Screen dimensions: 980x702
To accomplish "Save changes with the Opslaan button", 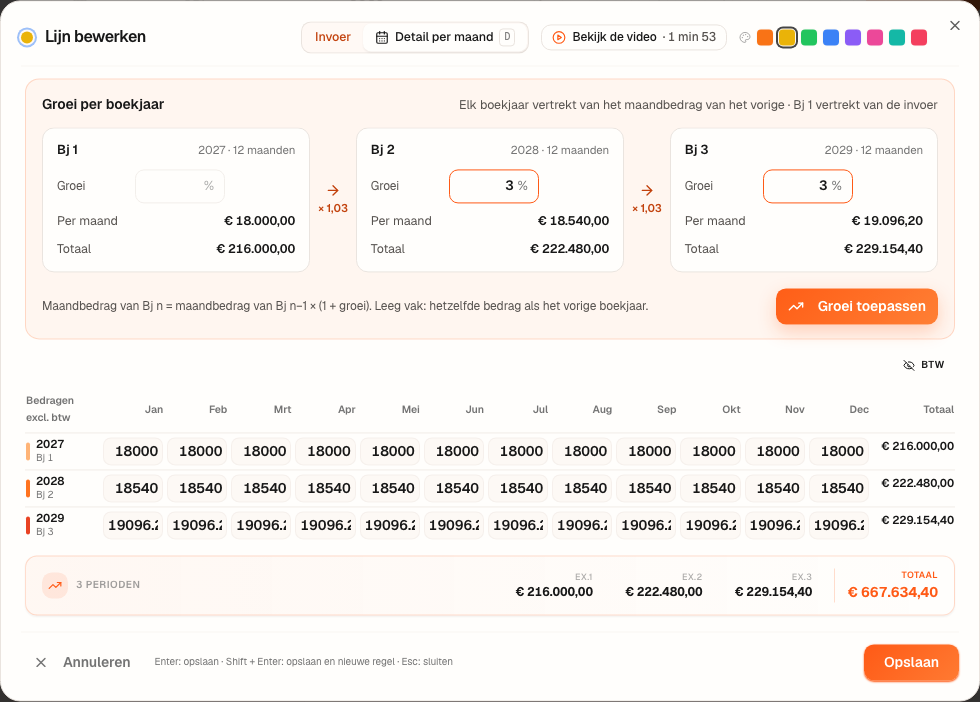I will (911, 663).
